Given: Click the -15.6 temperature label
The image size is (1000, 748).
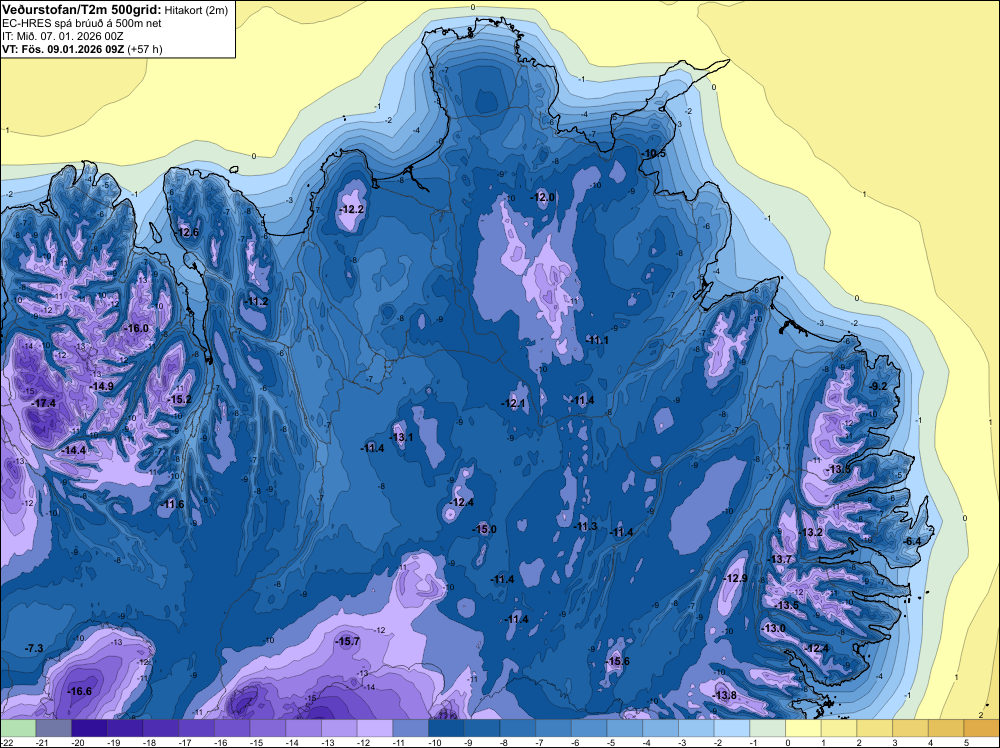Looking at the screenshot, I should point(617,662).
